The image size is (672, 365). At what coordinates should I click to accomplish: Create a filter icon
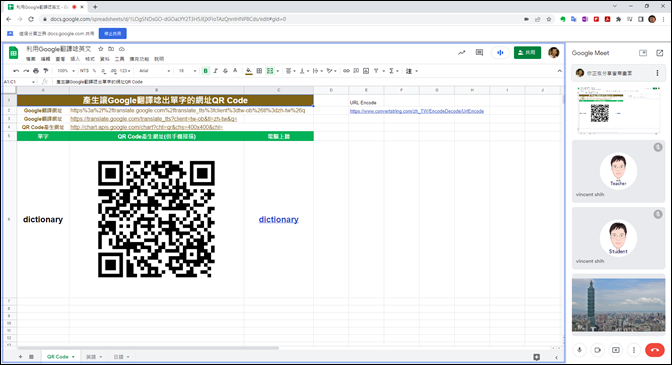(x=376, y=71)
